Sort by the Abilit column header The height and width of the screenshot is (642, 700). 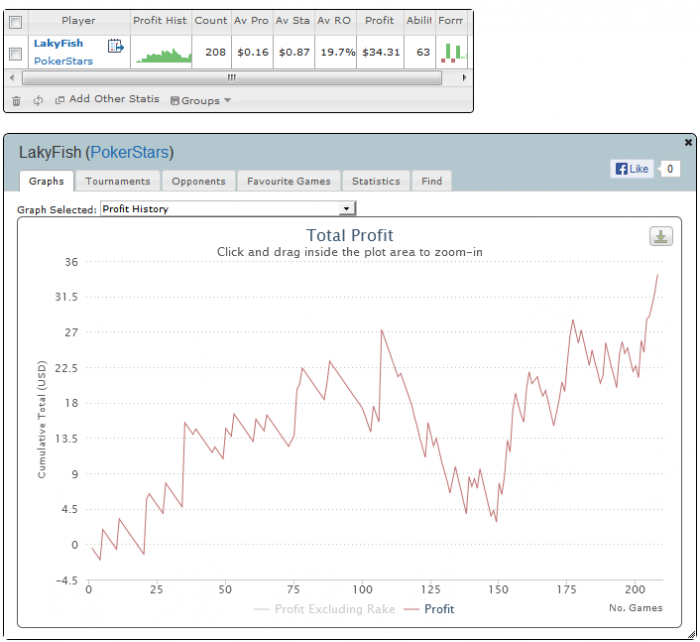click(419, 21)
